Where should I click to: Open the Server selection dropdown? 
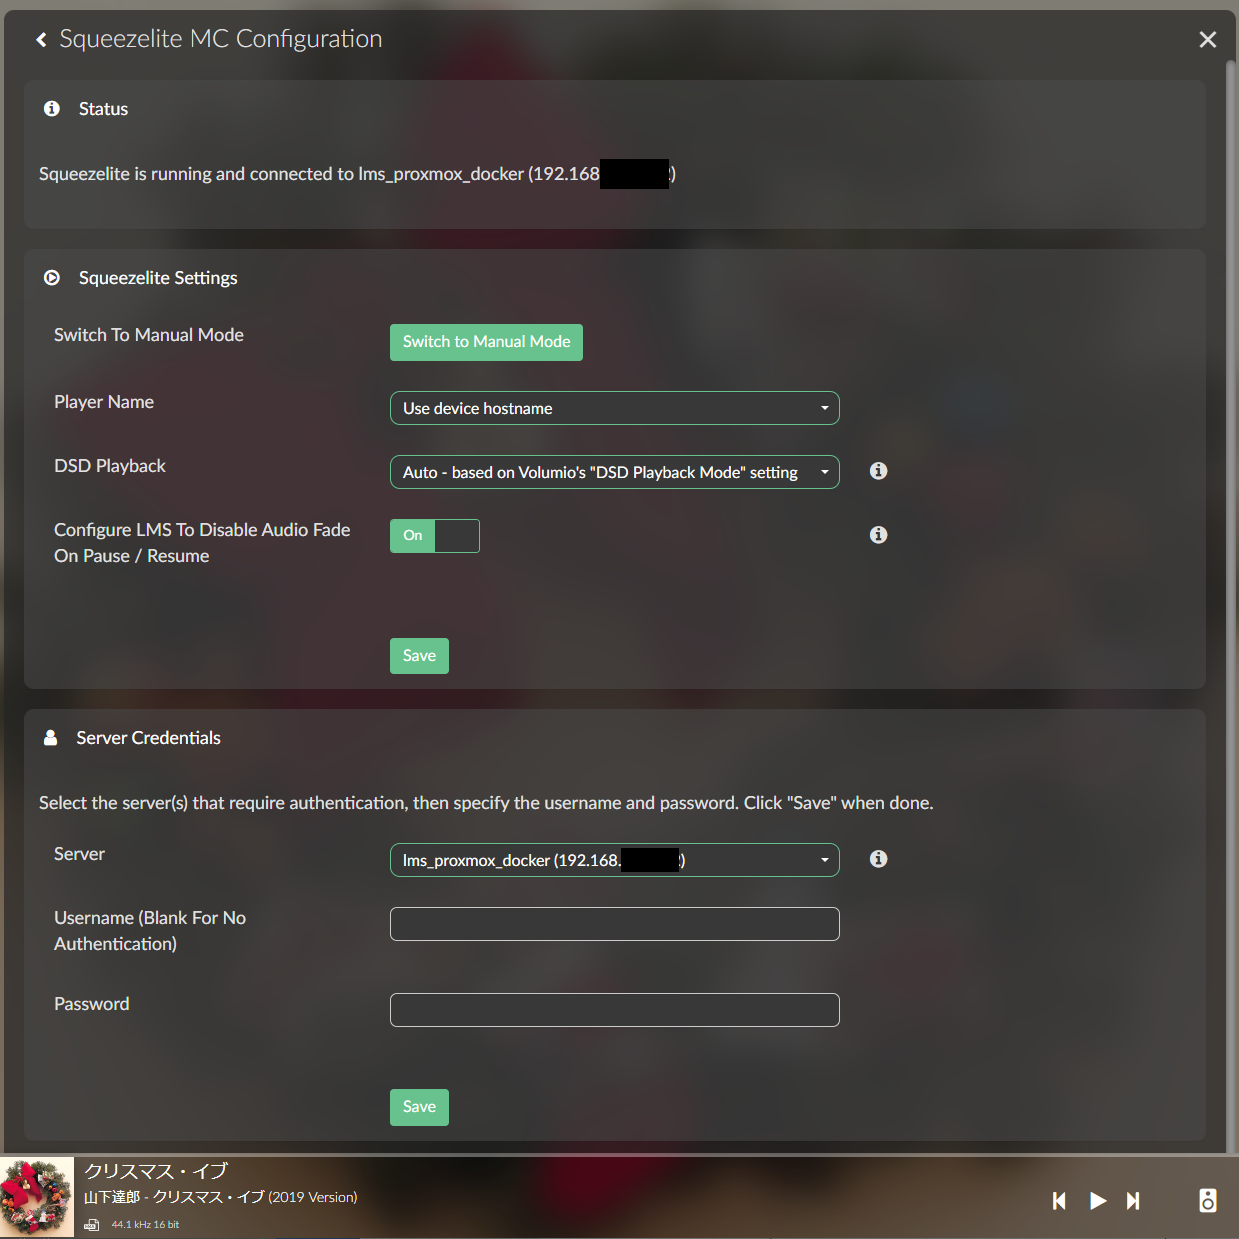tap(615, 860)
